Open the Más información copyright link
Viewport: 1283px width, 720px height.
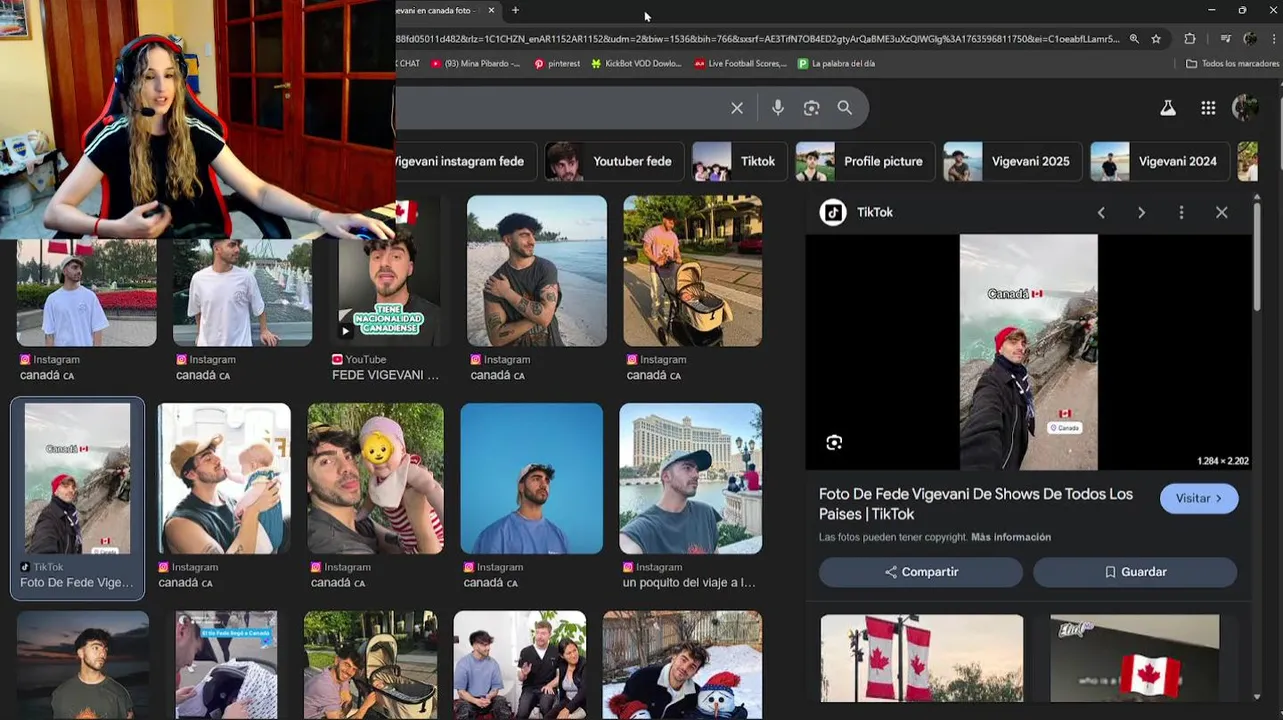point(1011,537)
